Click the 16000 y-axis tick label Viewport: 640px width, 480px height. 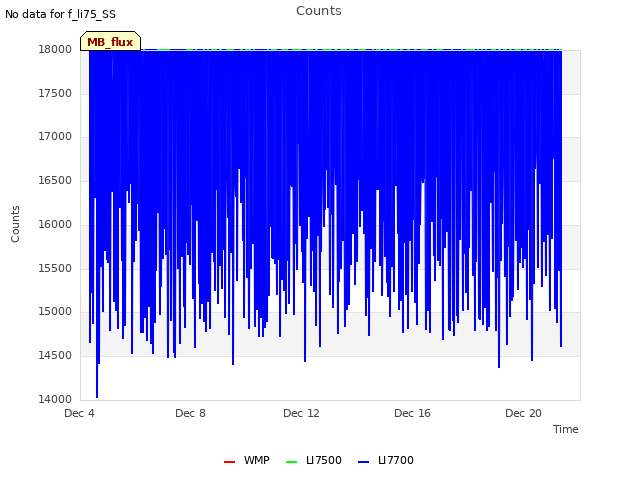pos(55,224)
